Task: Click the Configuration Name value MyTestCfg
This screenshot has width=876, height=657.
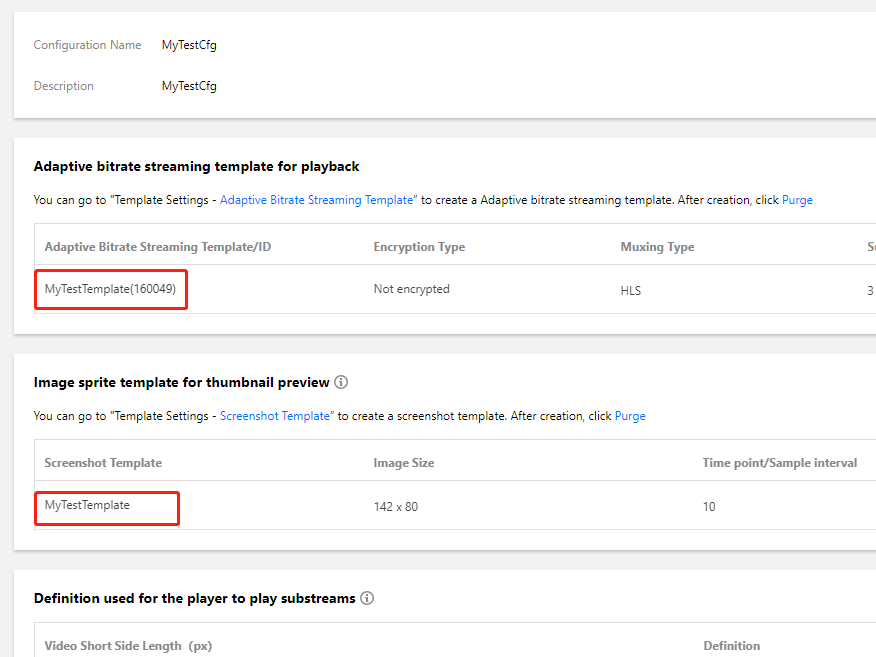Action: click(x=189, y=45)
